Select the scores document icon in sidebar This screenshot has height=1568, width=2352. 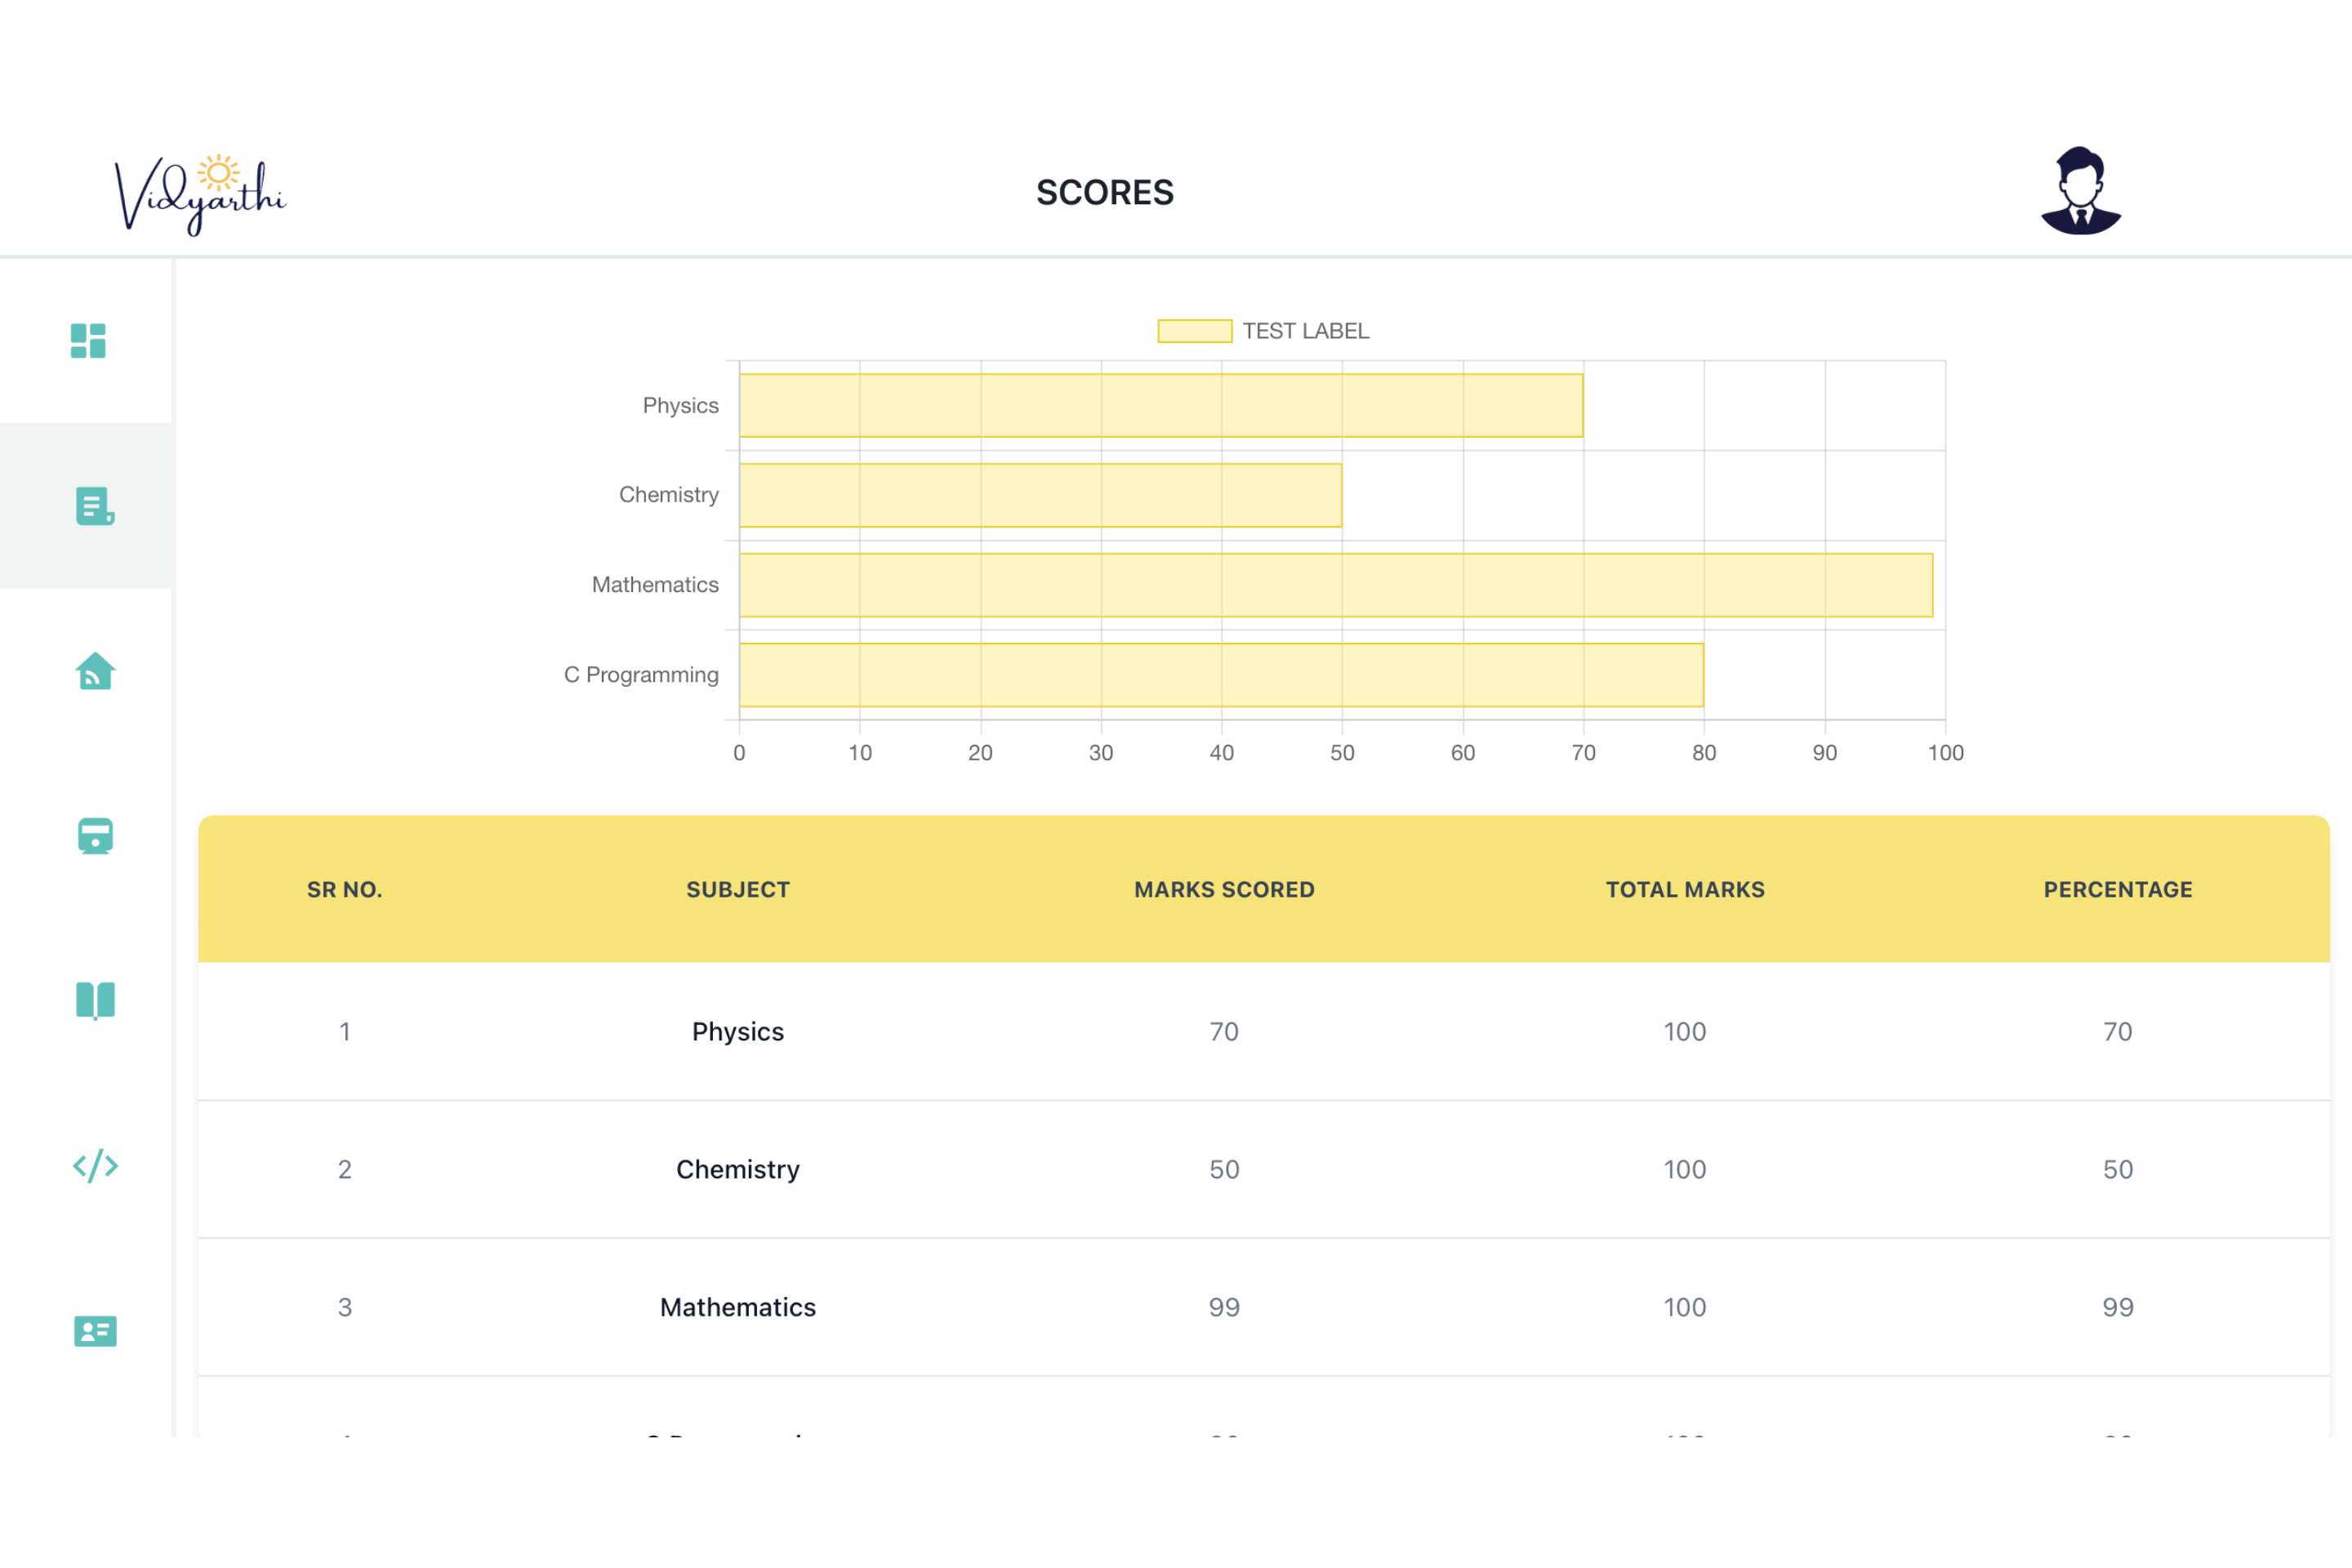pyautogui.click(x=94, y=506)
